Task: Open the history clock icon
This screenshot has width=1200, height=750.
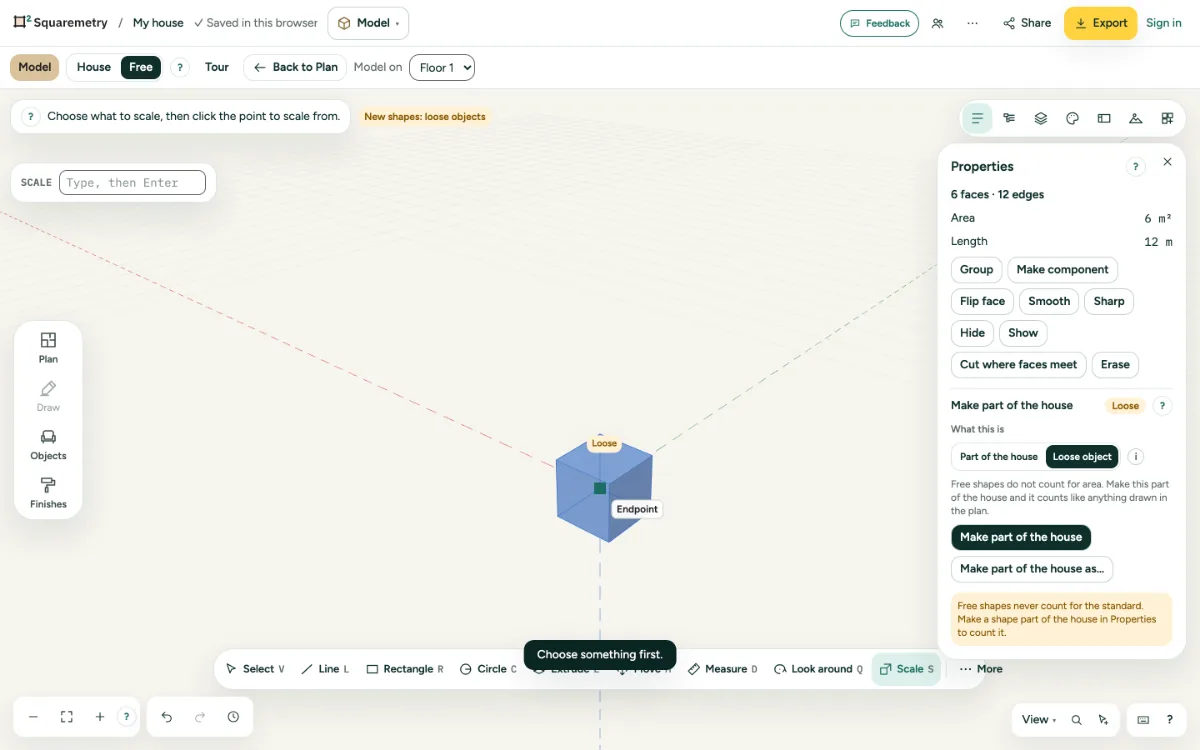Action: click(233, 717)
